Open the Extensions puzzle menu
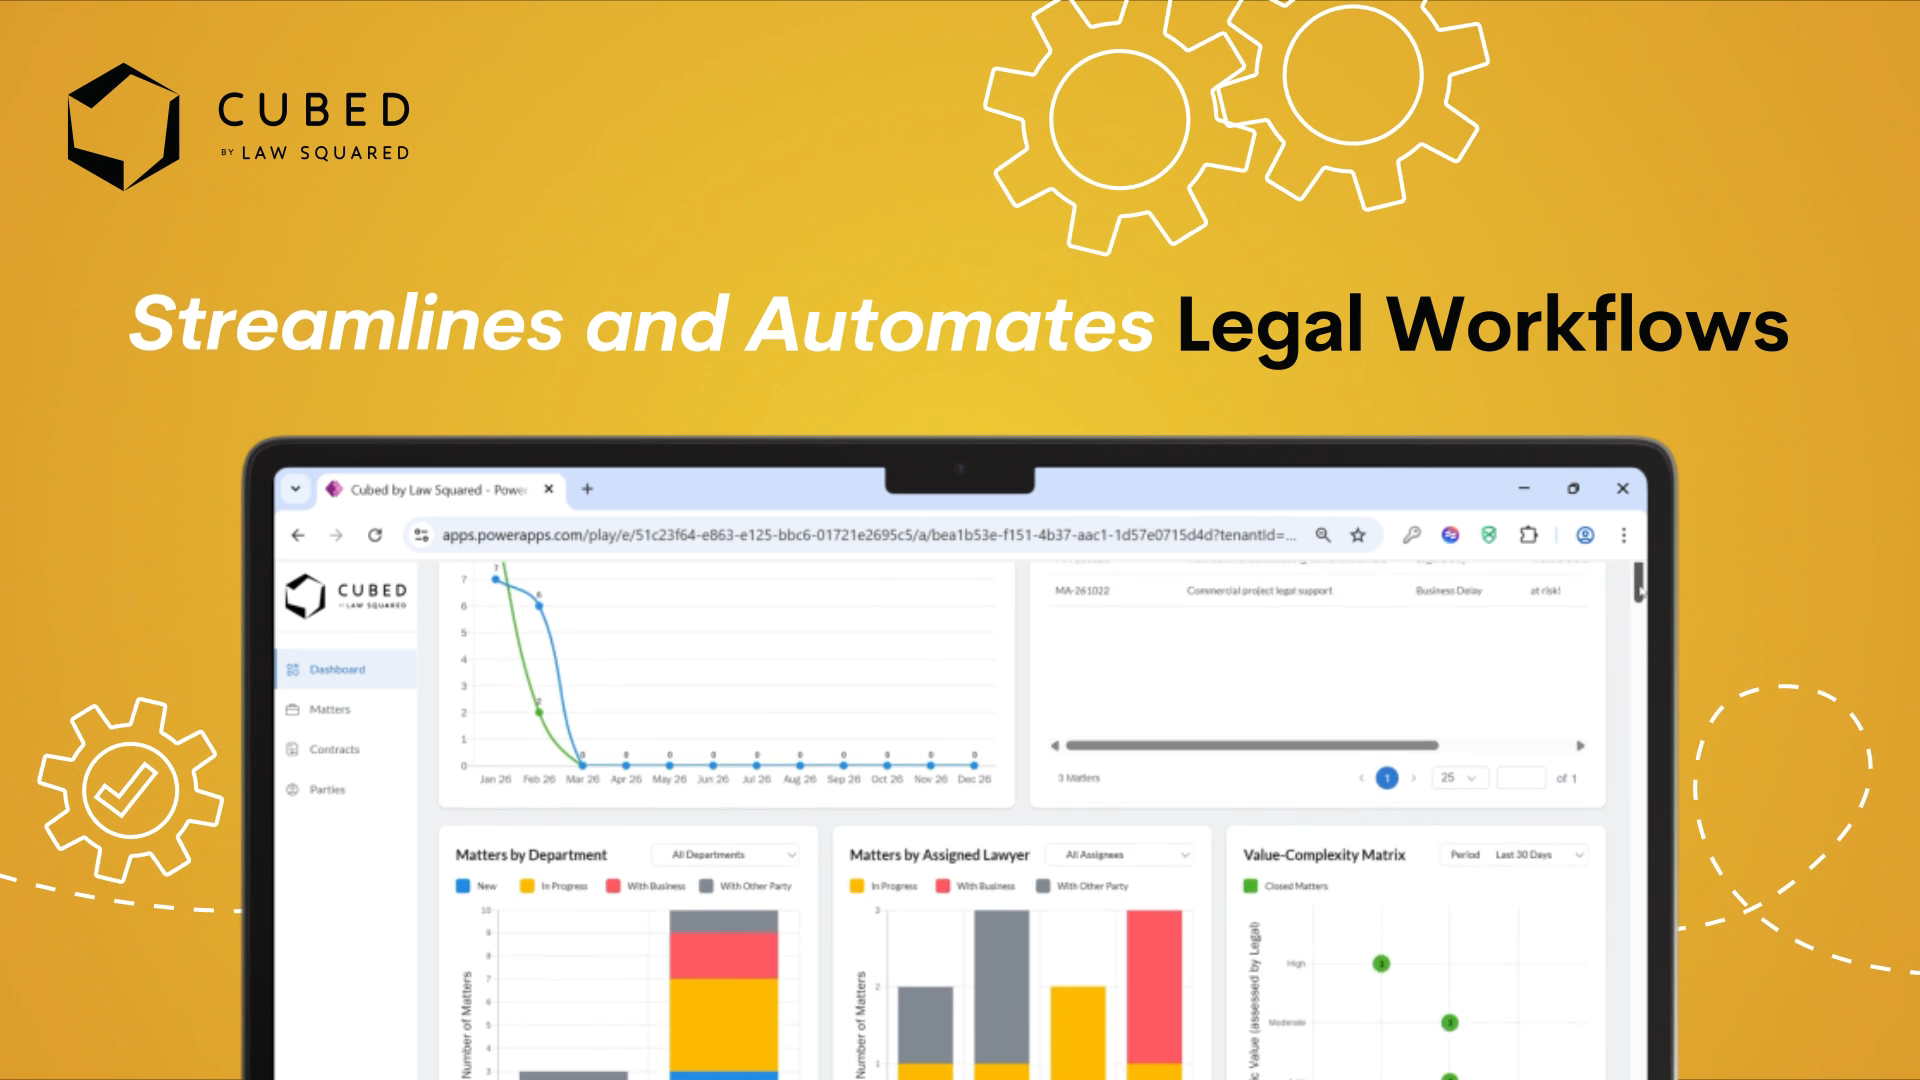 [1528, 535]
